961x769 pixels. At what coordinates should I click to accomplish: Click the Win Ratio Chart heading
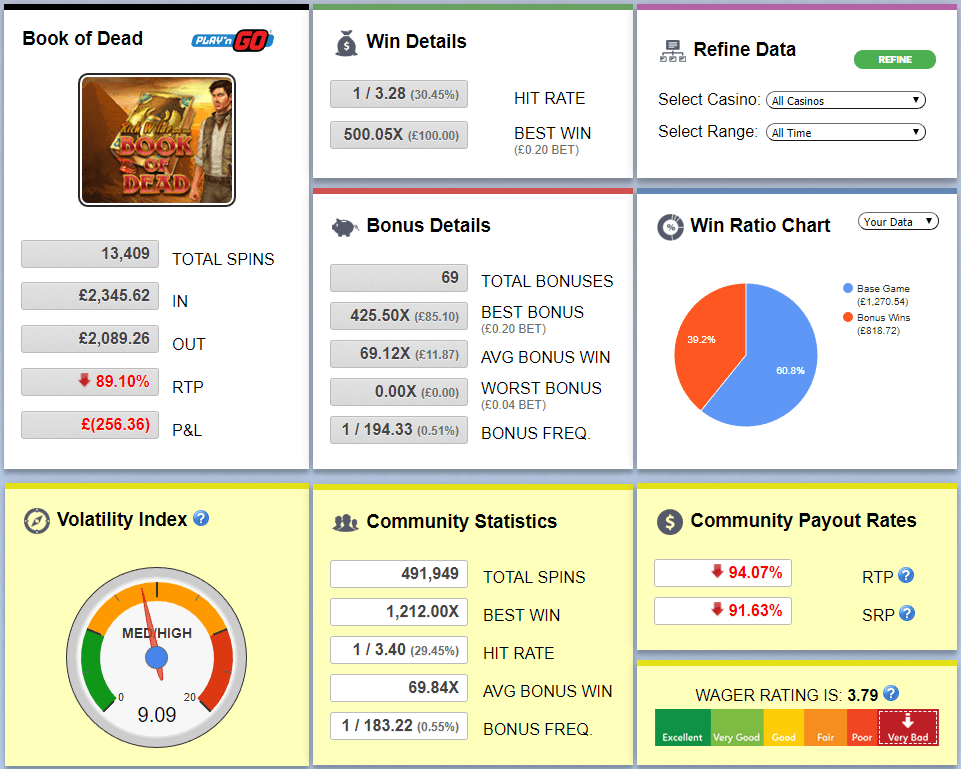click(760, 225)
